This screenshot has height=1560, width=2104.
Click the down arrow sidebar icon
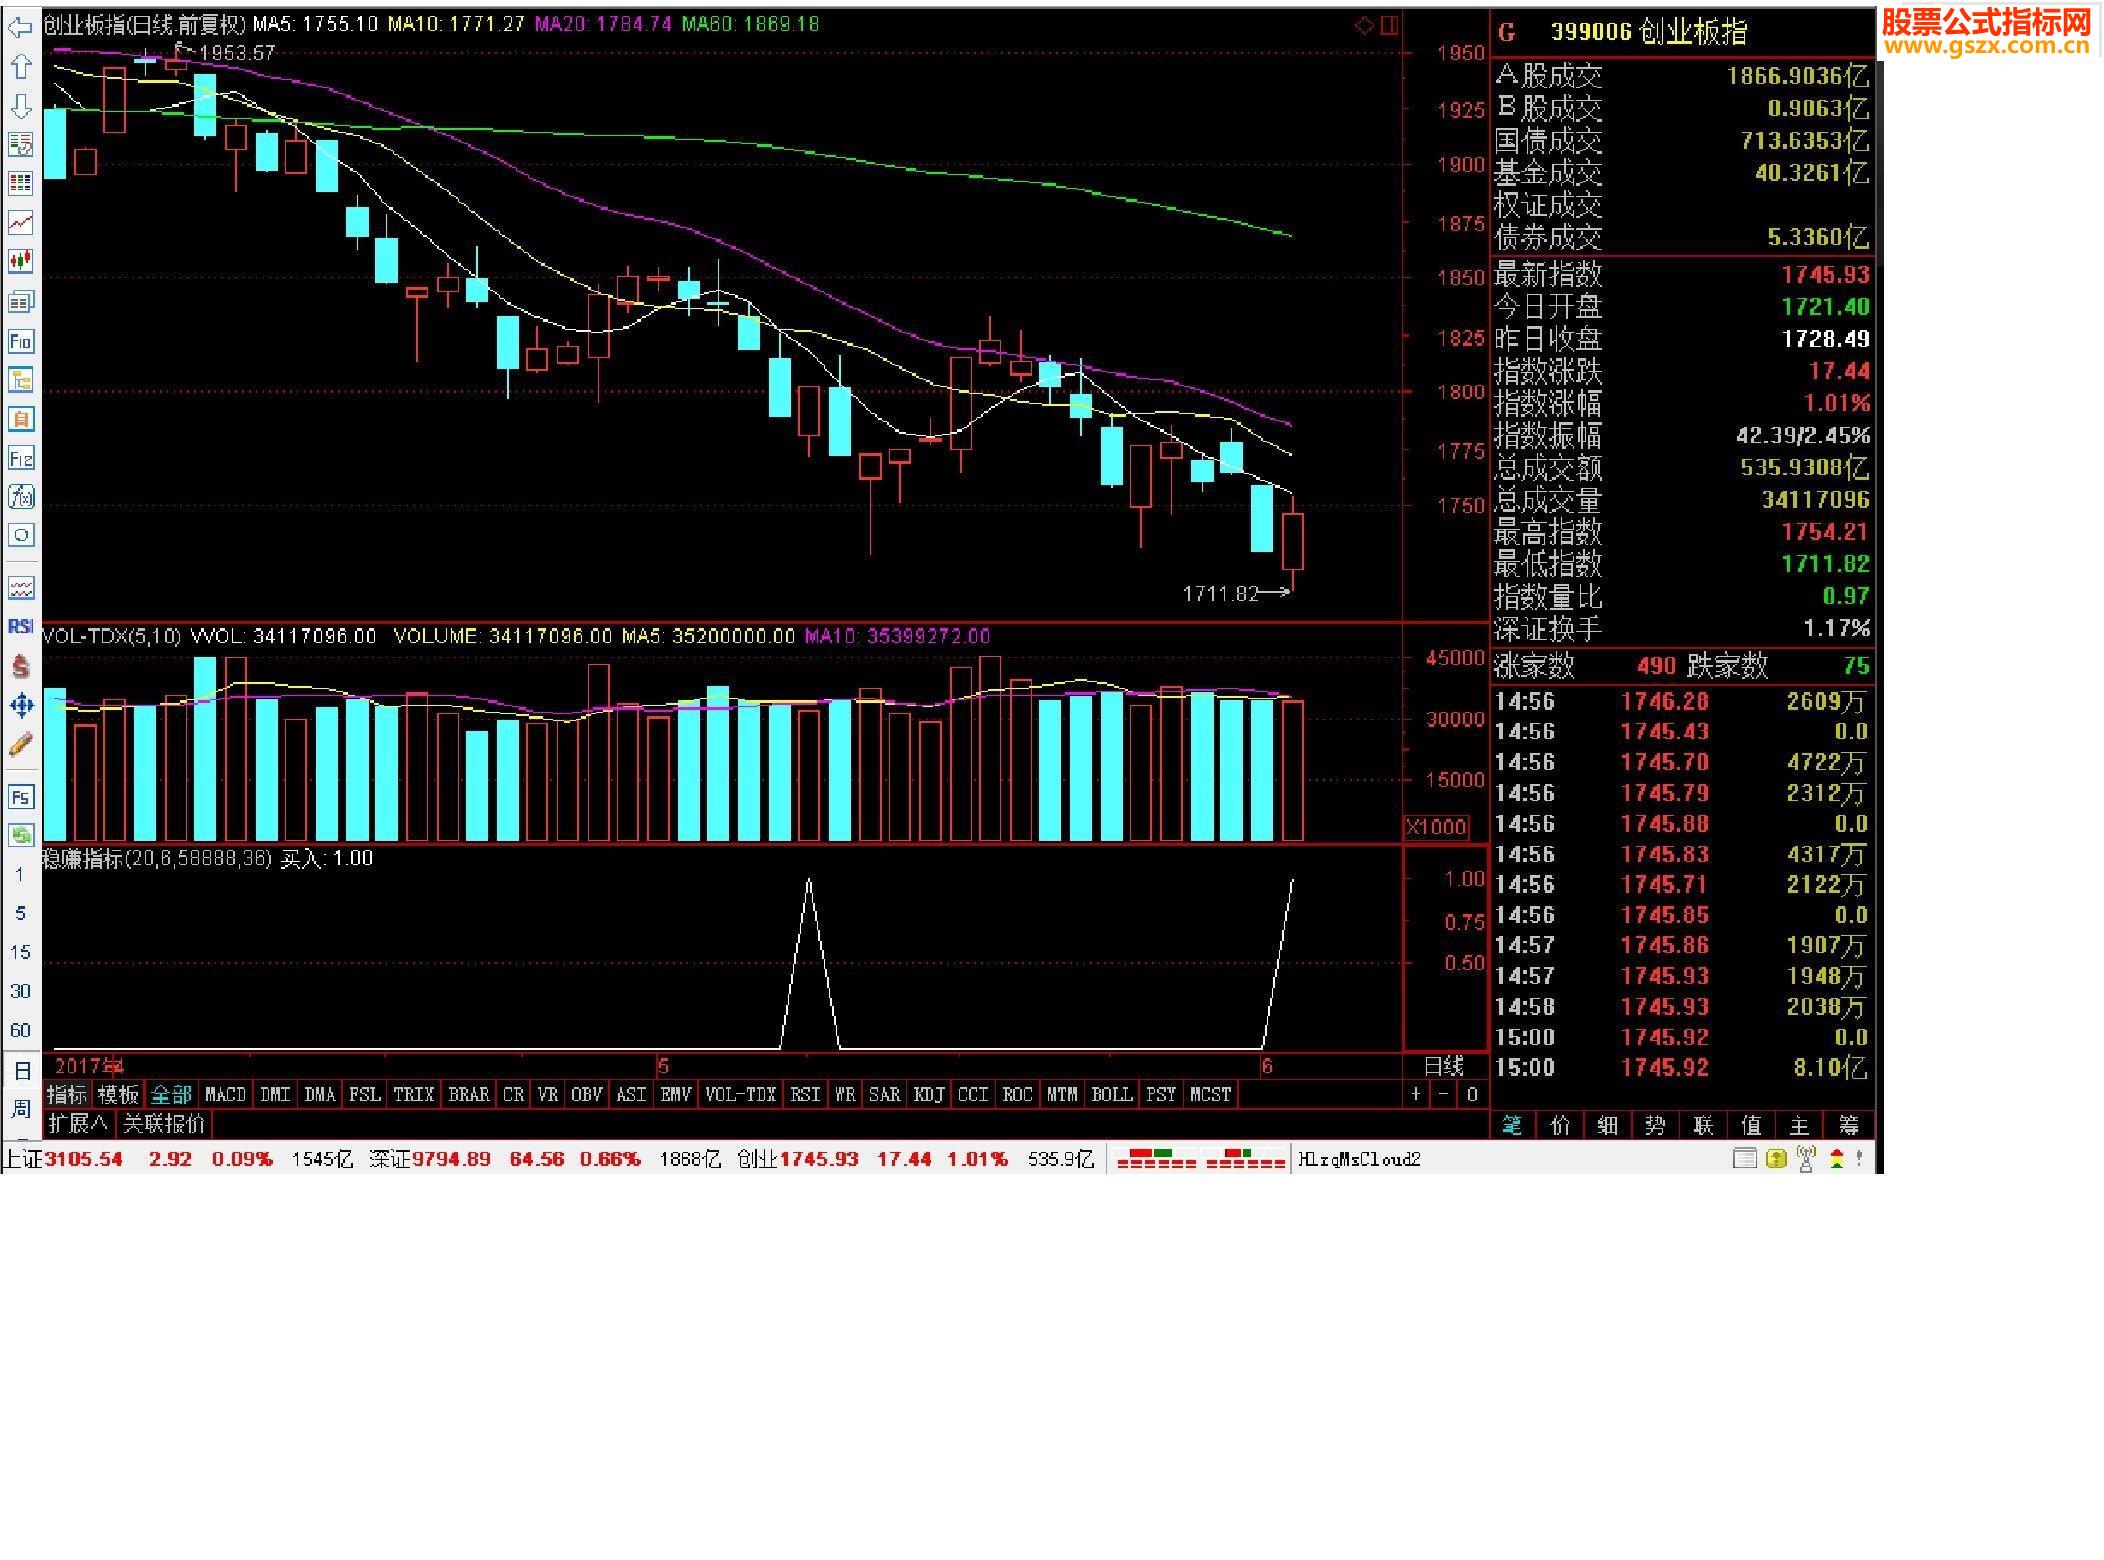click(20, 106)
